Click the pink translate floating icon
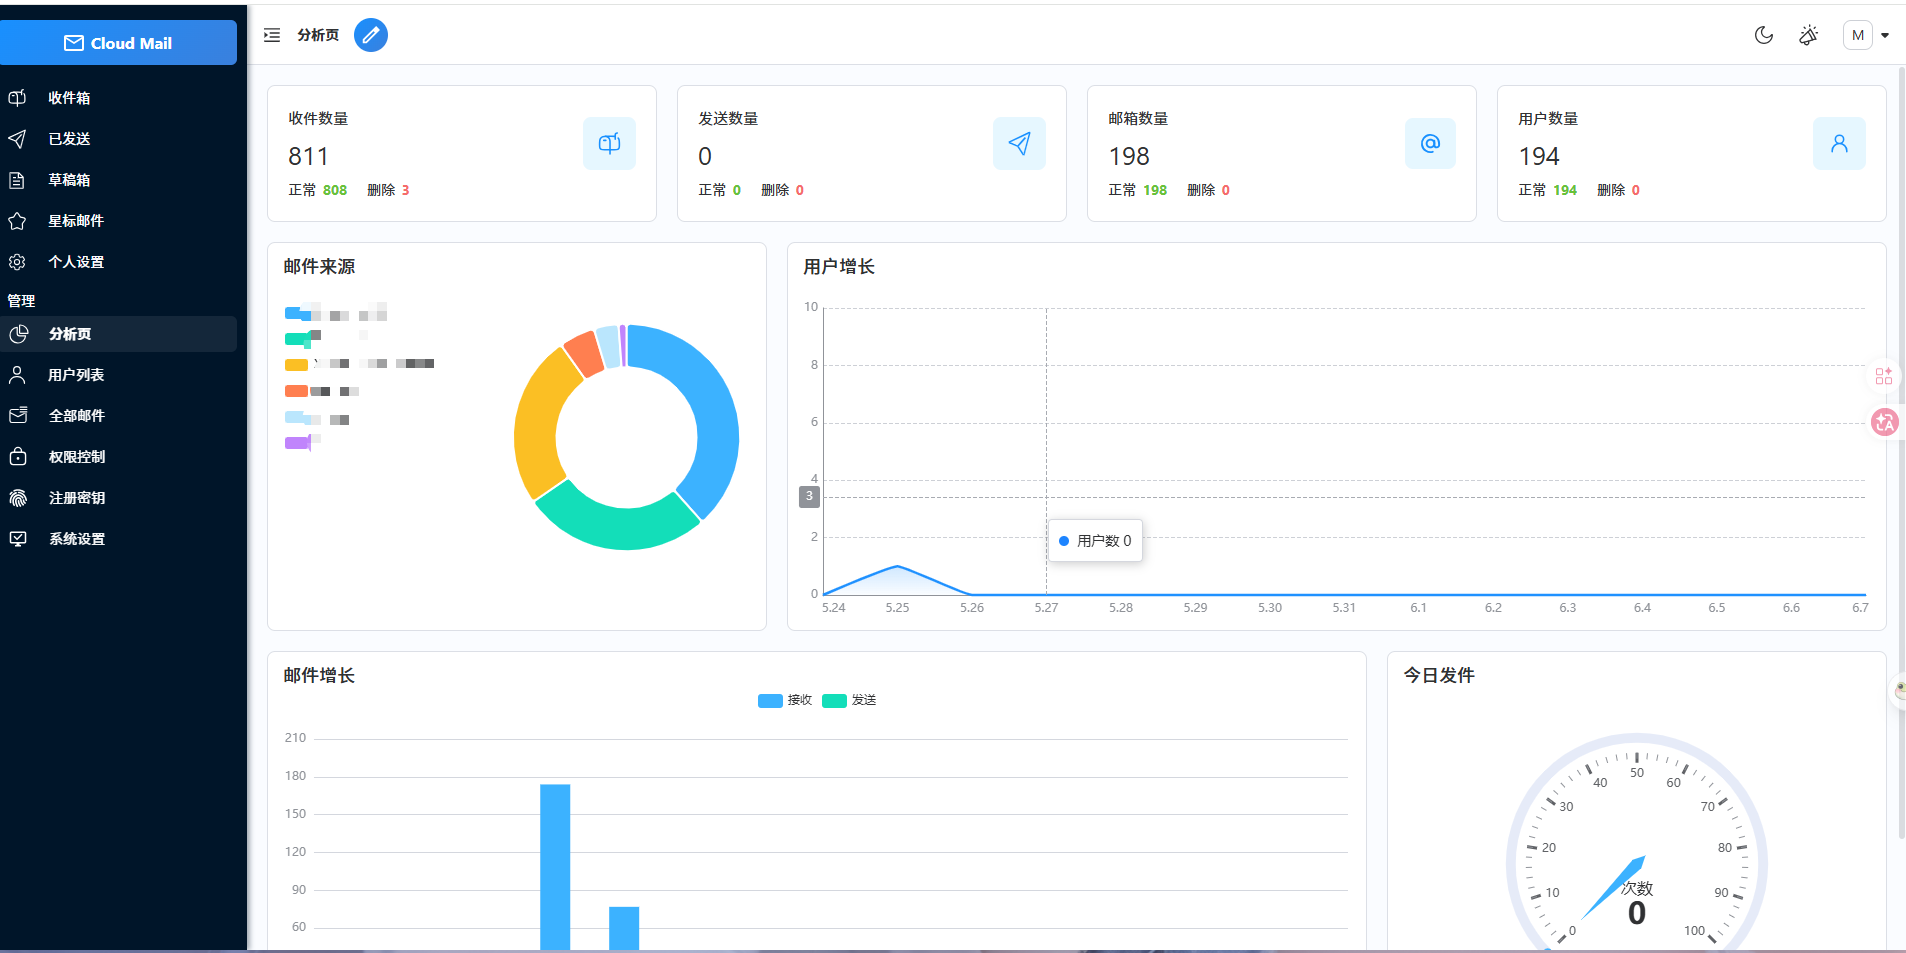Viewport: 1906px width, 953px height. [x=1885, y=422]
